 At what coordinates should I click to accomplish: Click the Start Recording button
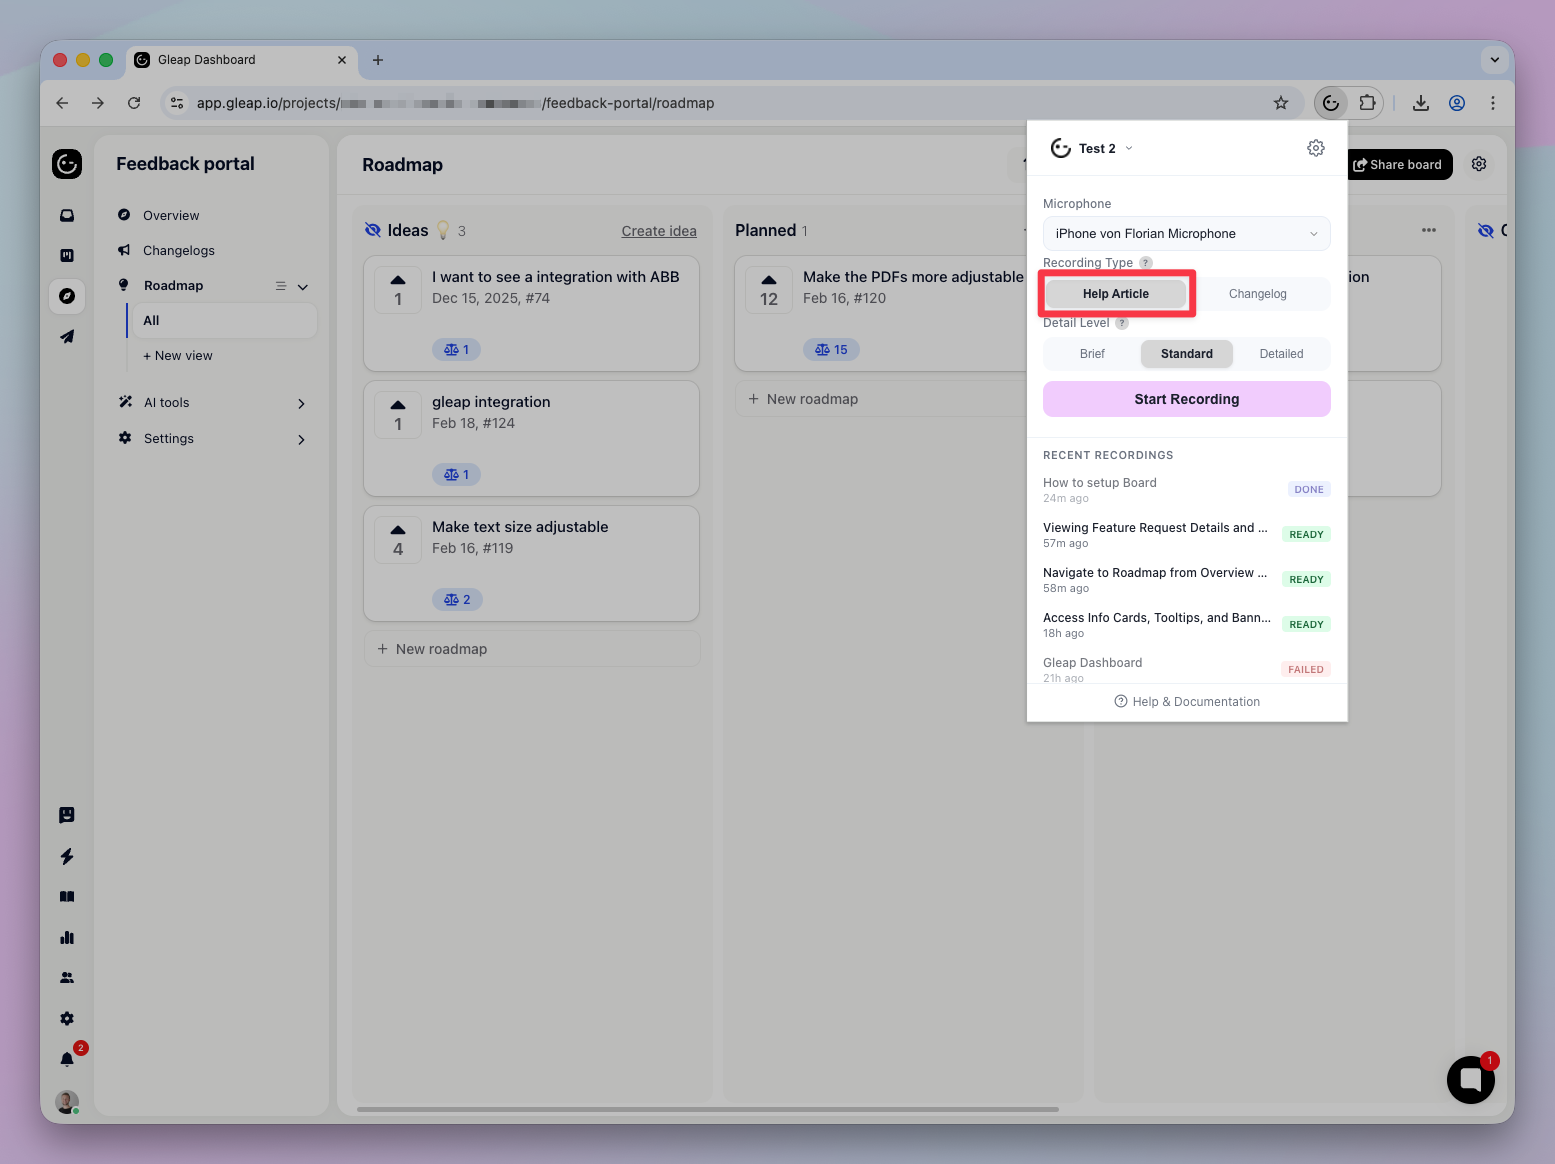tap(1187, 399)
